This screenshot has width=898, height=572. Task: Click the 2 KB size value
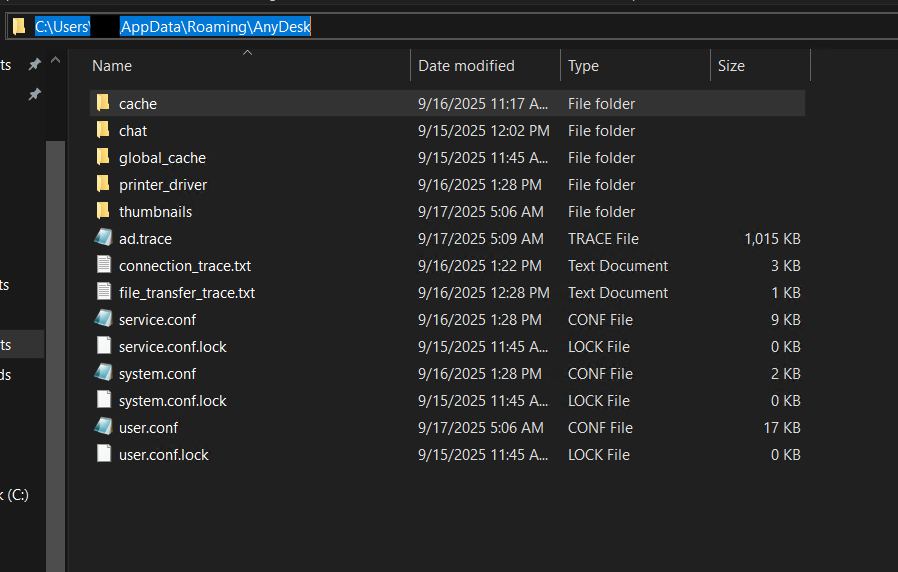pos(785,374)
